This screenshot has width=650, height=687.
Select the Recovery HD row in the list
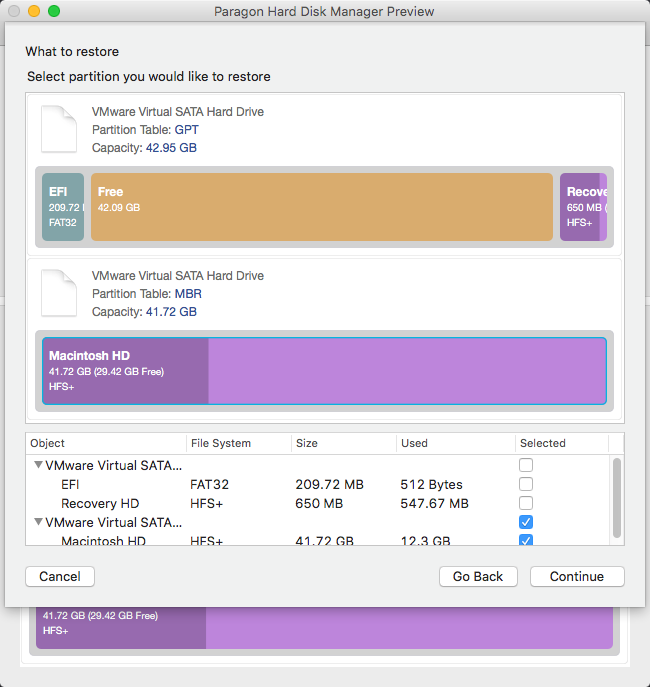coord(318,503)
